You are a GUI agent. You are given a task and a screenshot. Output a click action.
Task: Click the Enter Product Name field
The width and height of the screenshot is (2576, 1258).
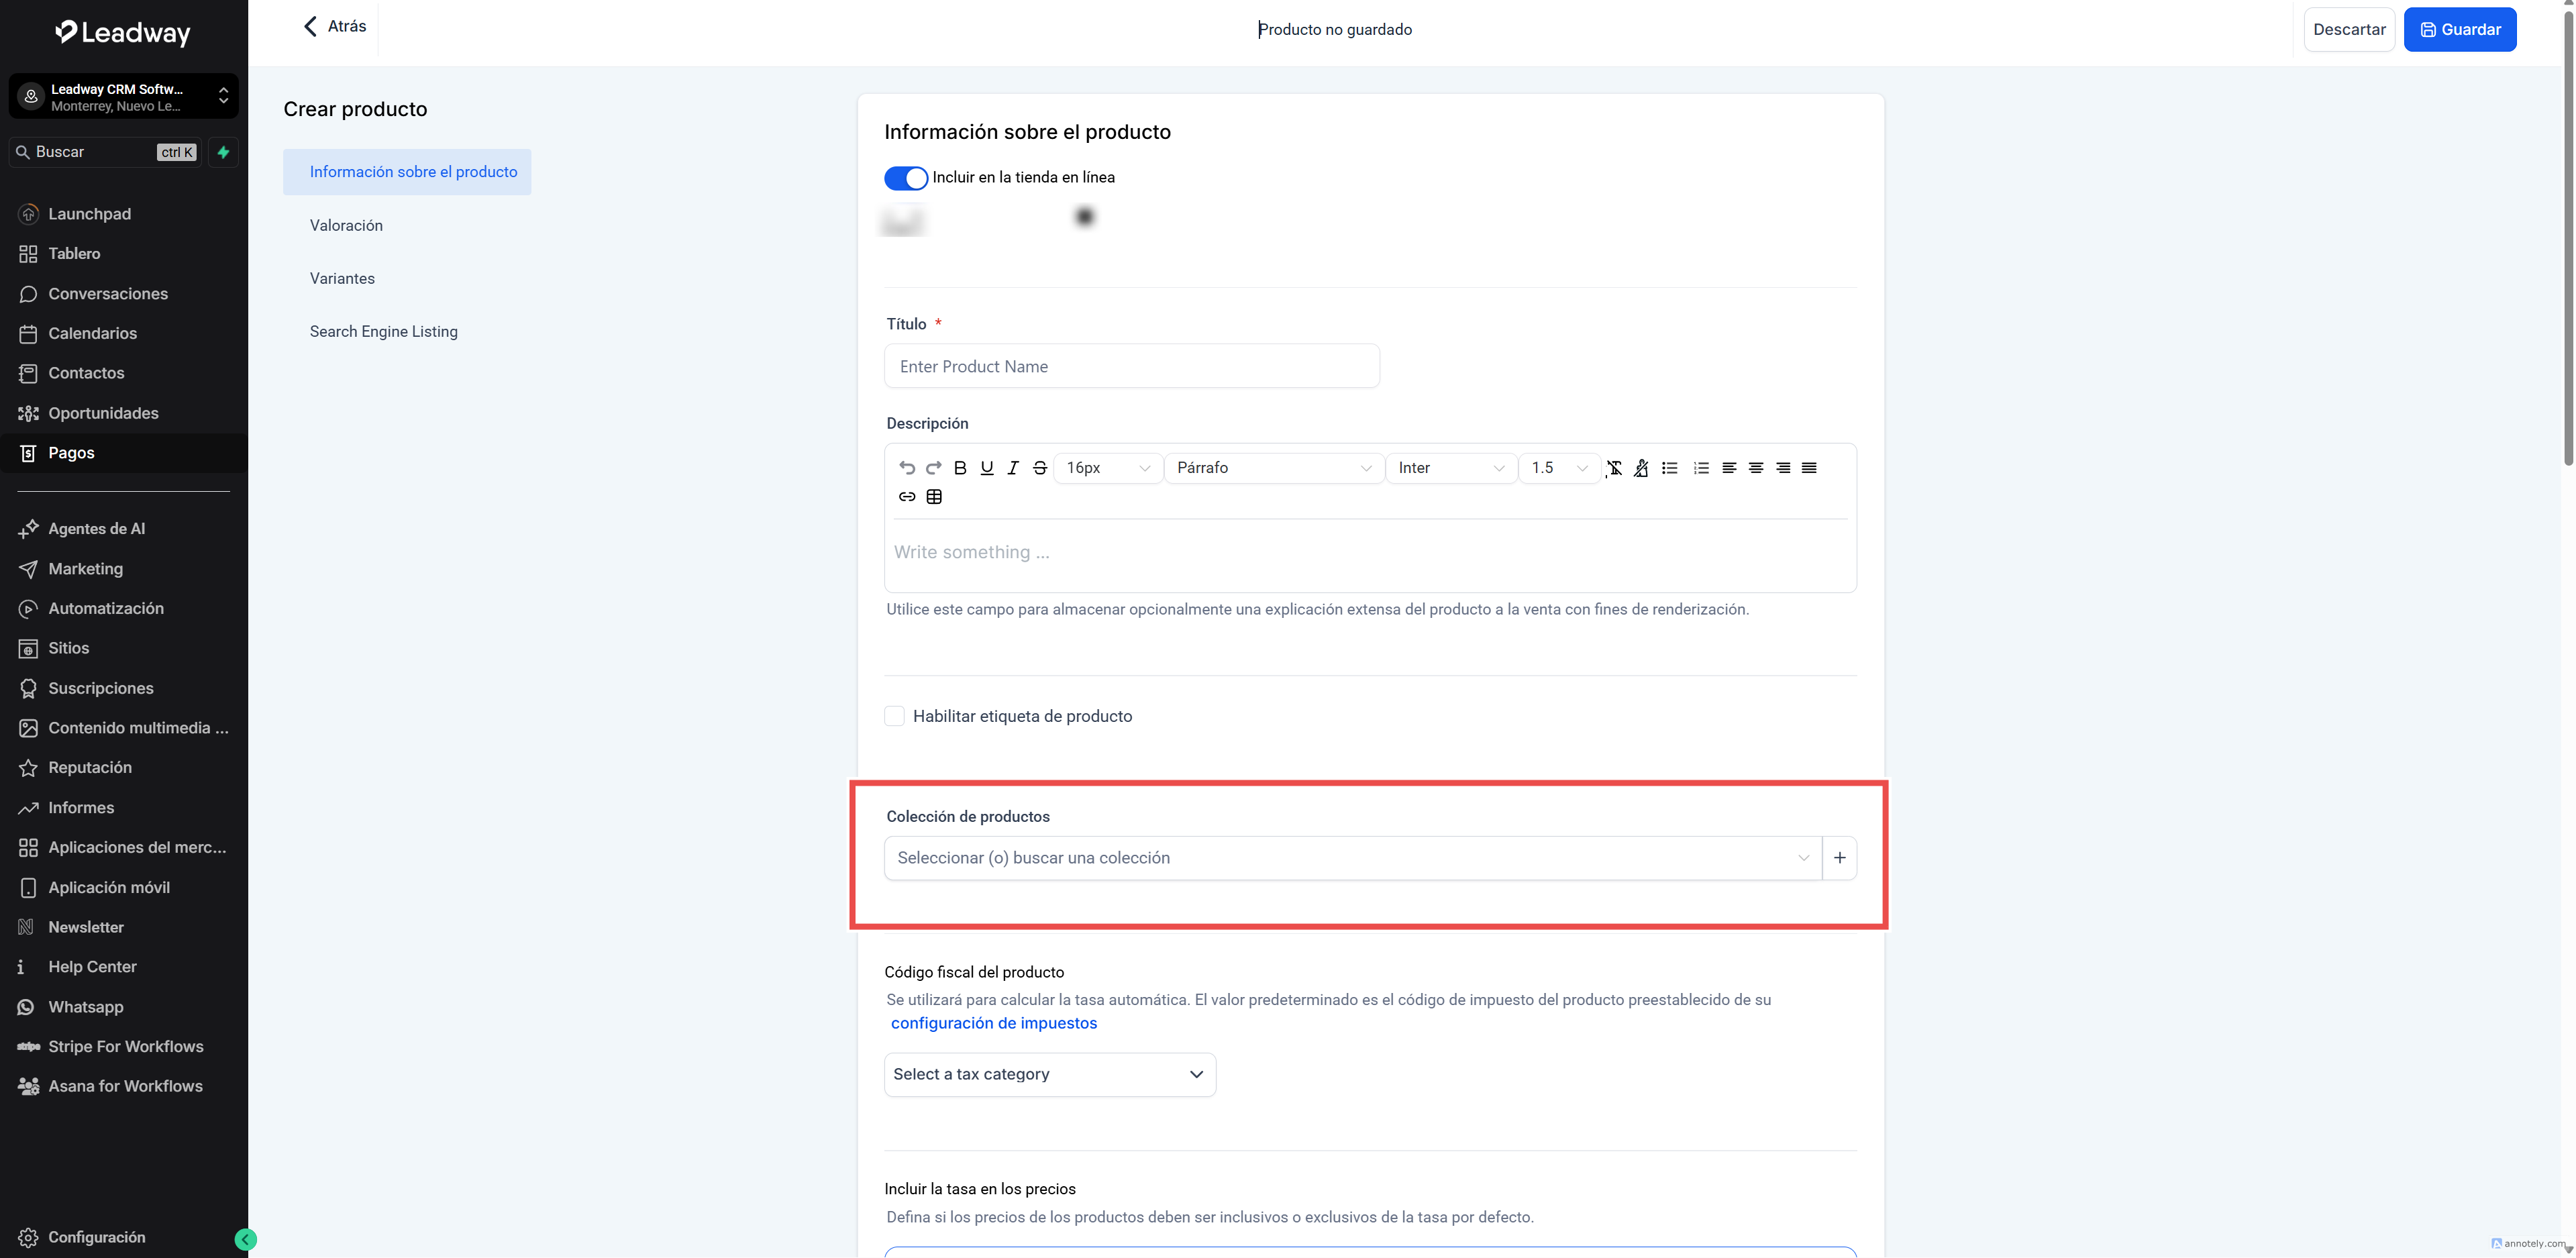[1131, 367]
